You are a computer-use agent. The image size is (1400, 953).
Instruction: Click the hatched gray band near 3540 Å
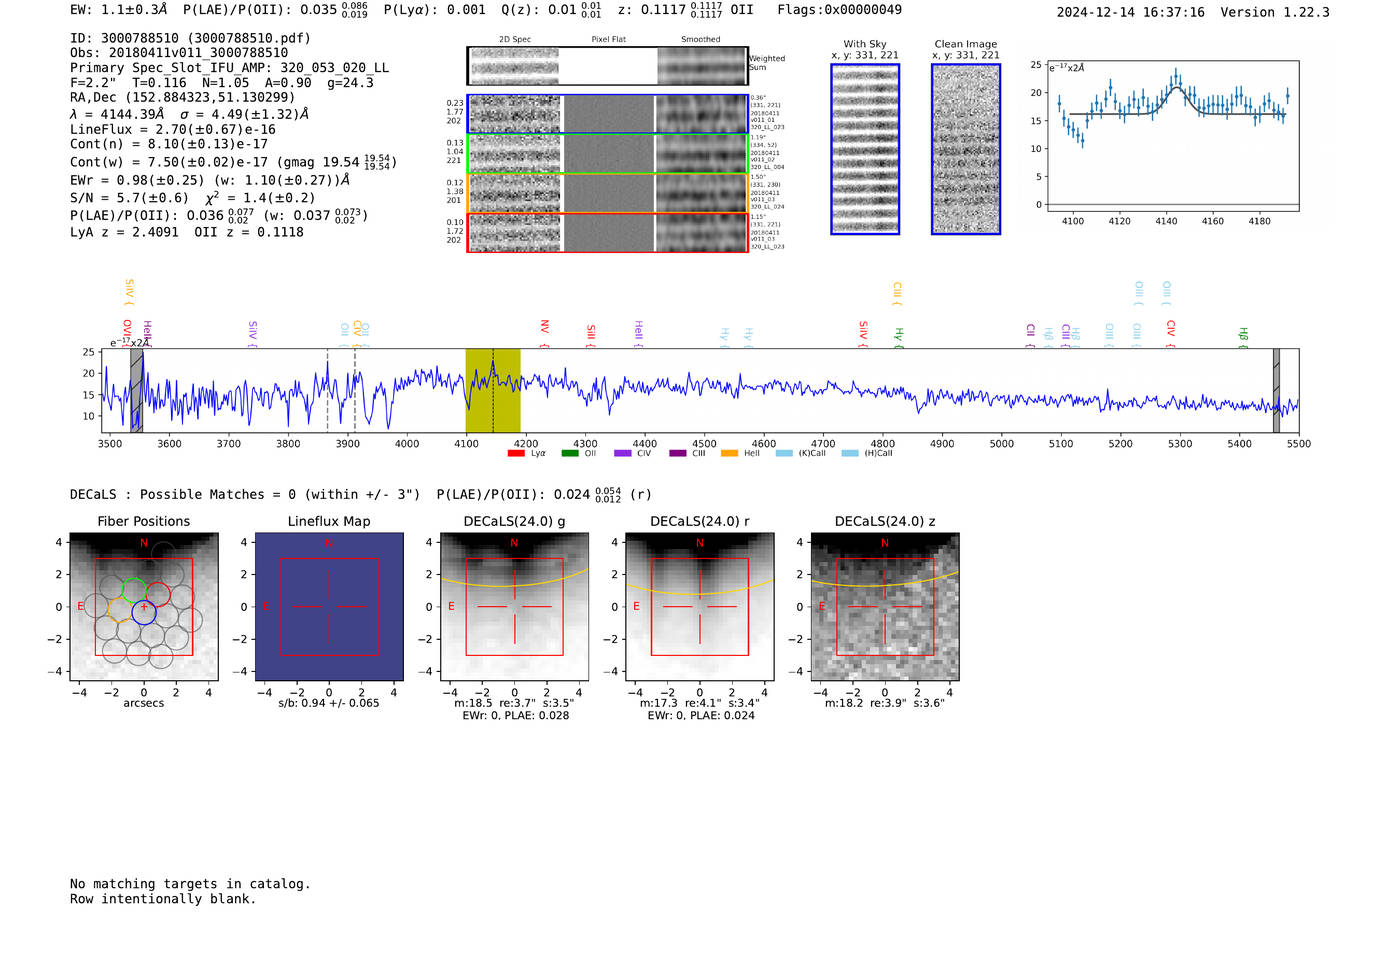coord(137,390)
